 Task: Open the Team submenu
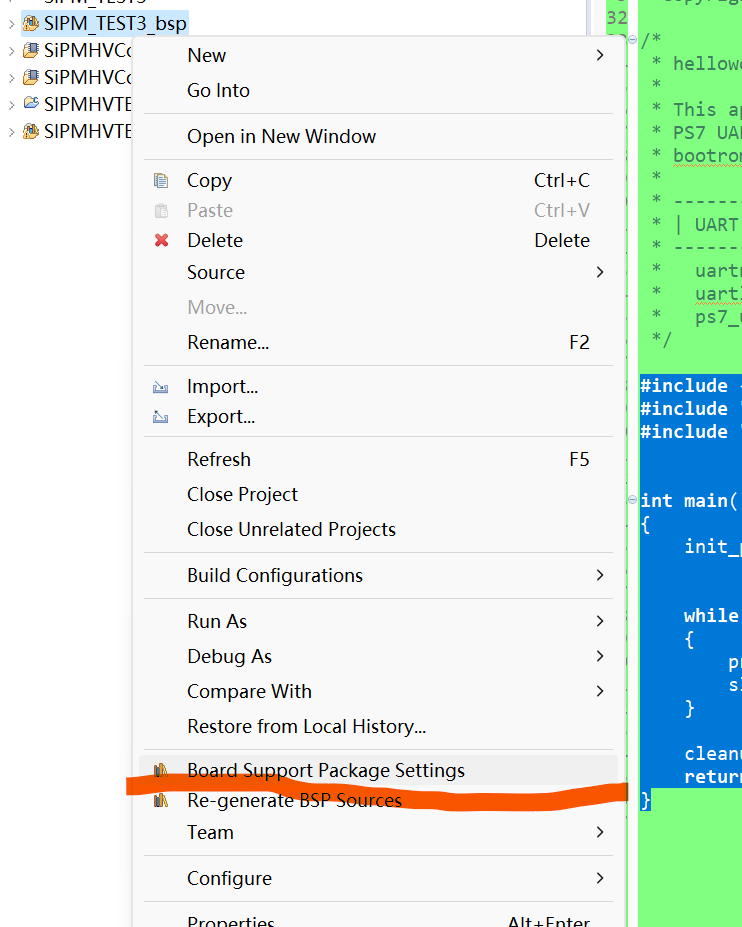(378, 832)
